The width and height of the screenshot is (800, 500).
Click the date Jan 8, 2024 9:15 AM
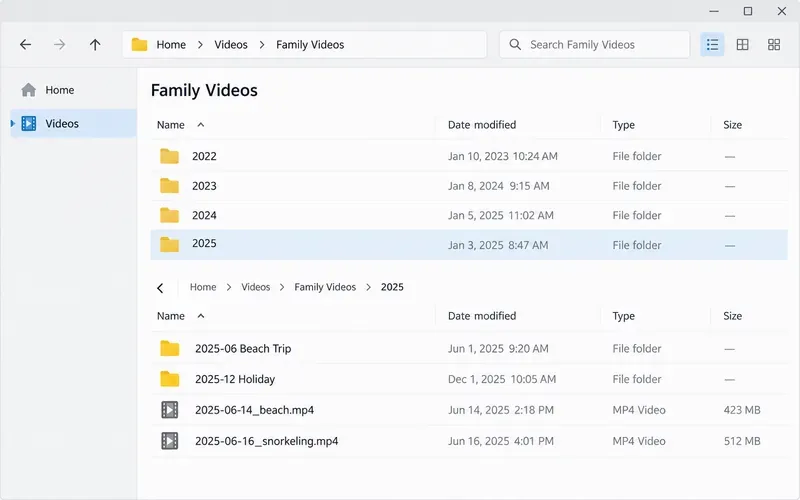(x=498, y=186)
